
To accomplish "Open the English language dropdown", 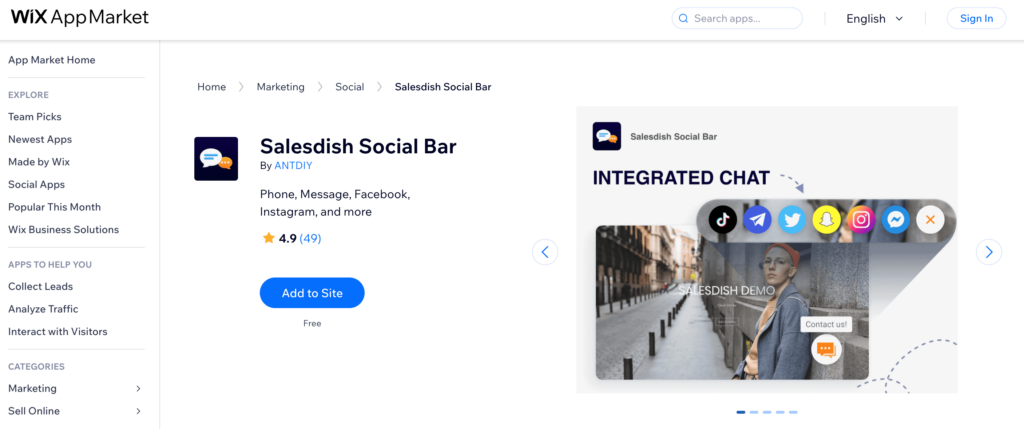I will 874,18.
